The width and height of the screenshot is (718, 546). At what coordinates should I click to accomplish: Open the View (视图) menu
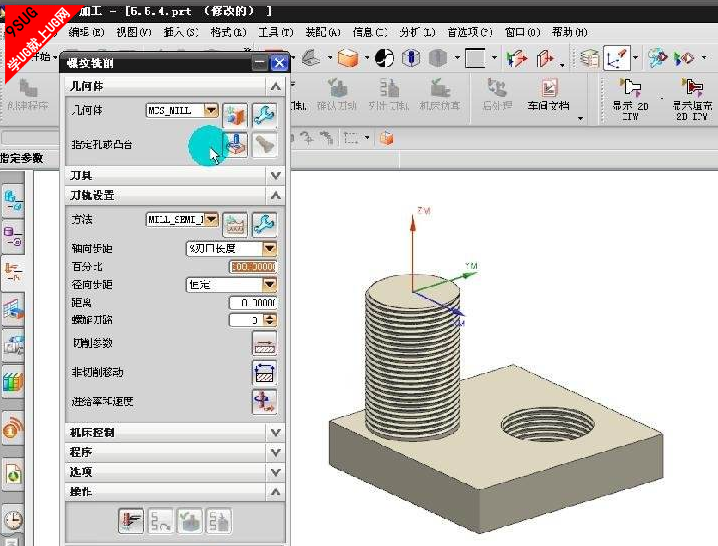[133, 32]
